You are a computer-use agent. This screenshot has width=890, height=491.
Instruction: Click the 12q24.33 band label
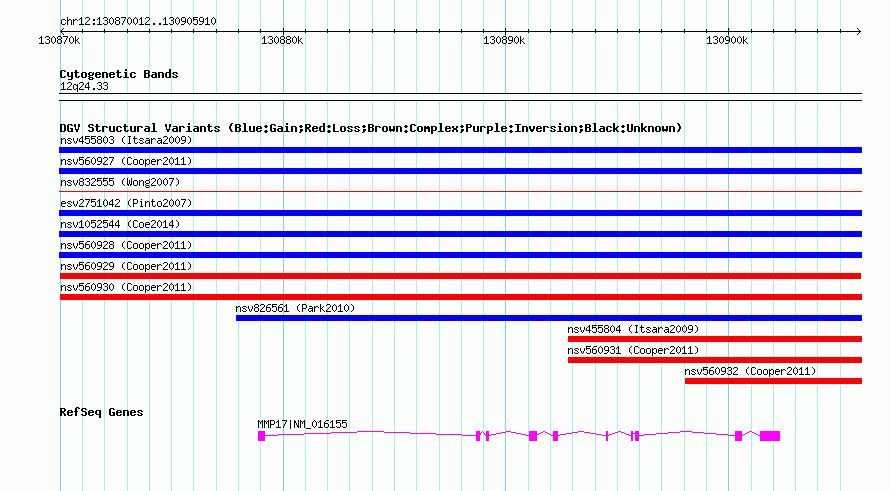[x=84, y=87]
